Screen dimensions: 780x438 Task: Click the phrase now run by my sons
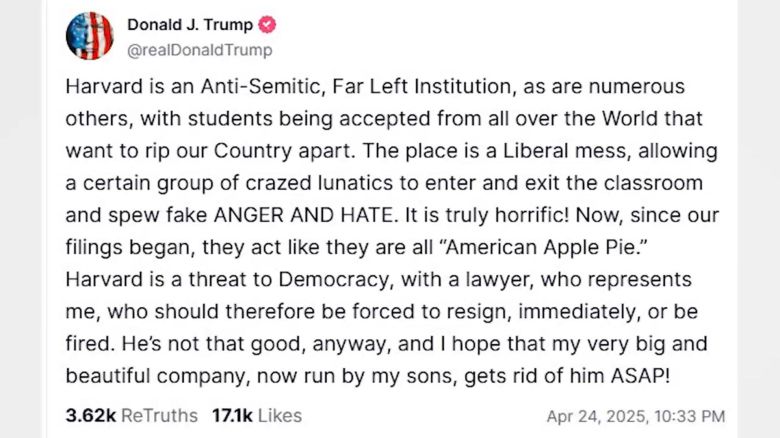tap(356, 376)
